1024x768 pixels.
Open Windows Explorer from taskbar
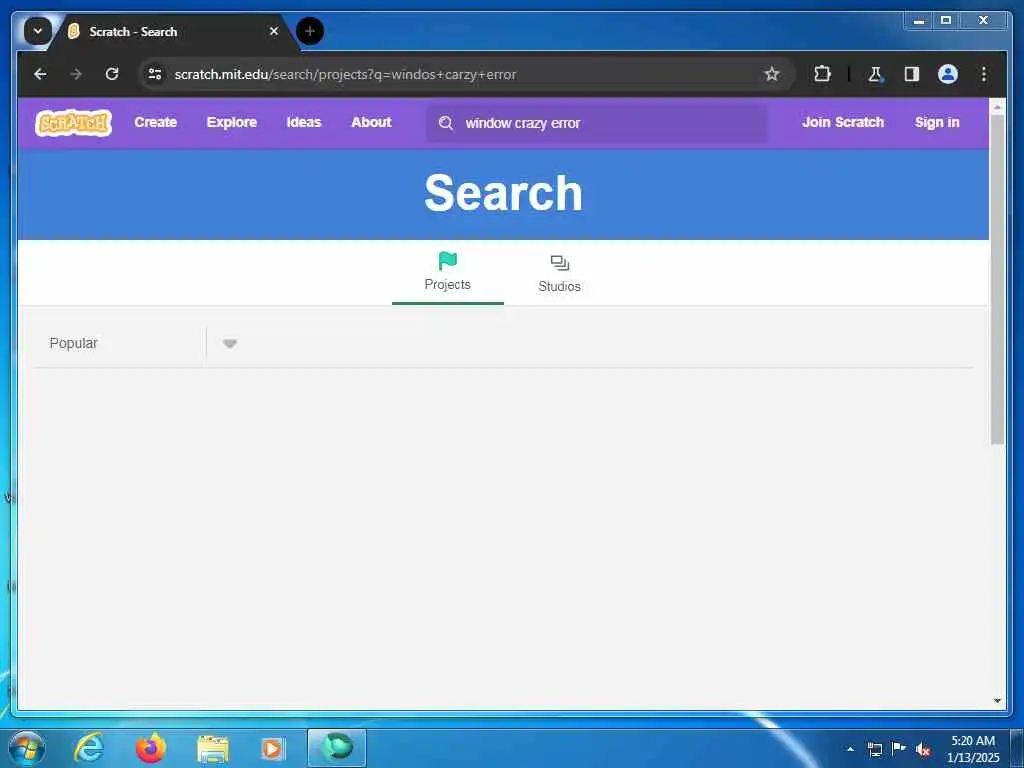212,749
